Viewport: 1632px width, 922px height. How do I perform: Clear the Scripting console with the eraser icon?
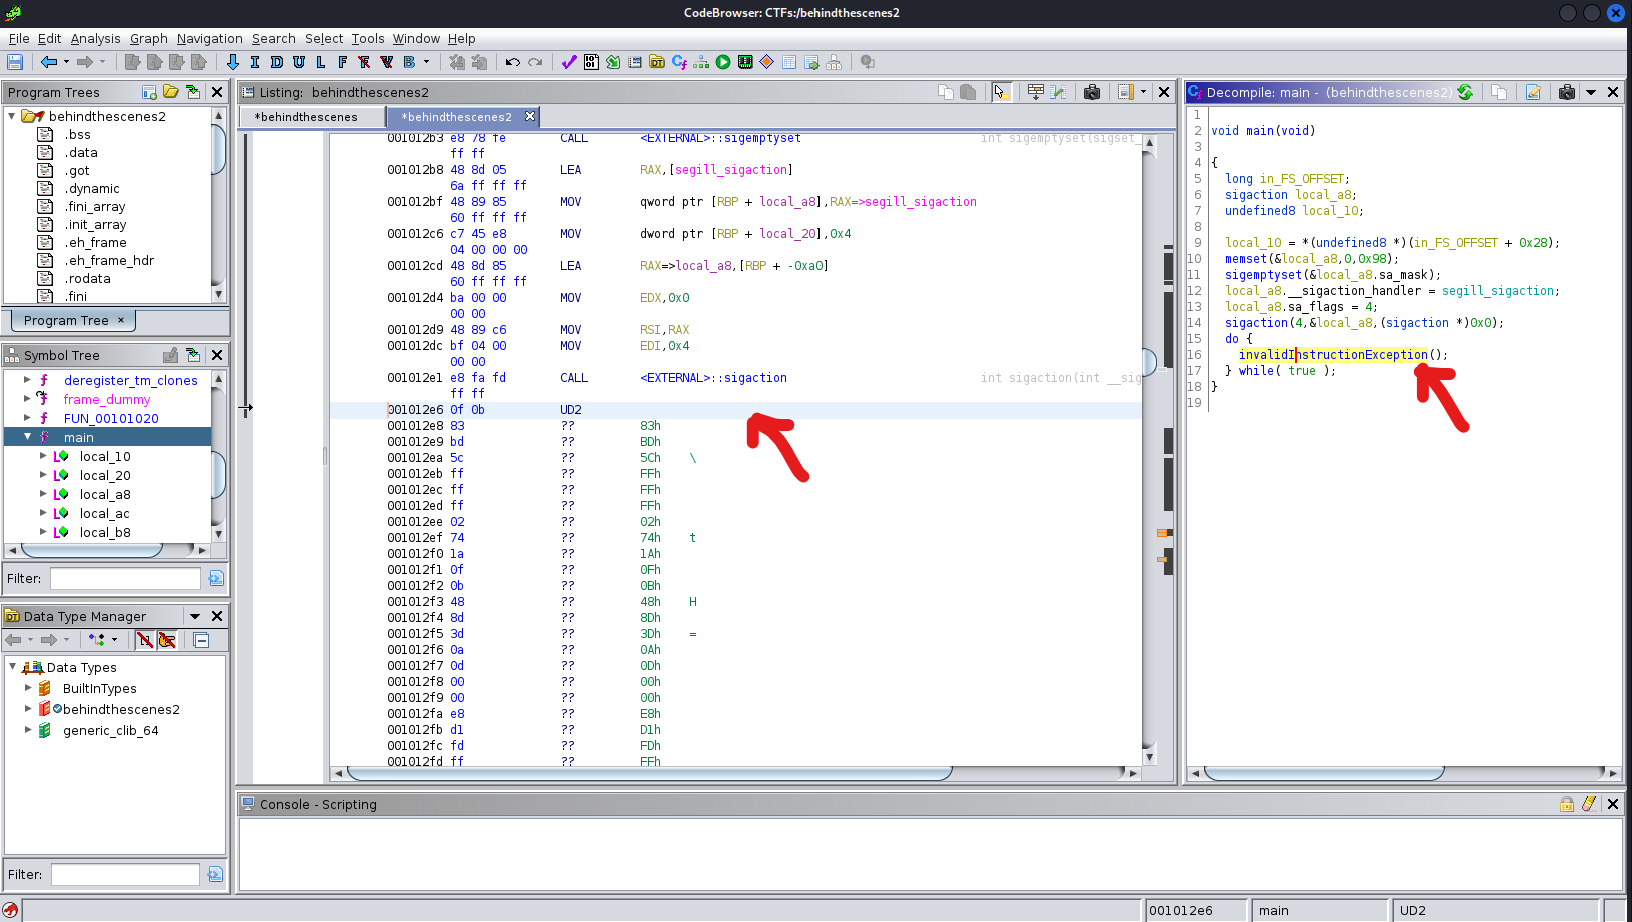pos(1589,804)
